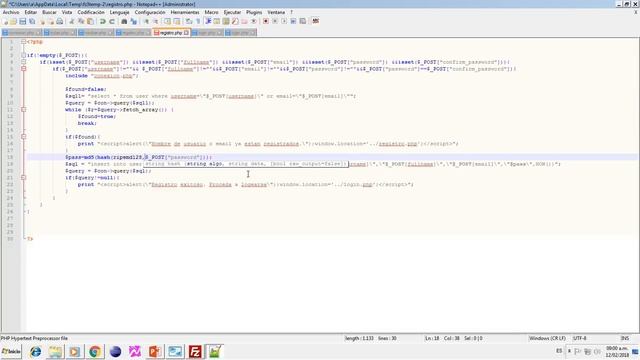Open the Document Map toolbar icon
Screen dimensions: 640x360
pos(226,21)
